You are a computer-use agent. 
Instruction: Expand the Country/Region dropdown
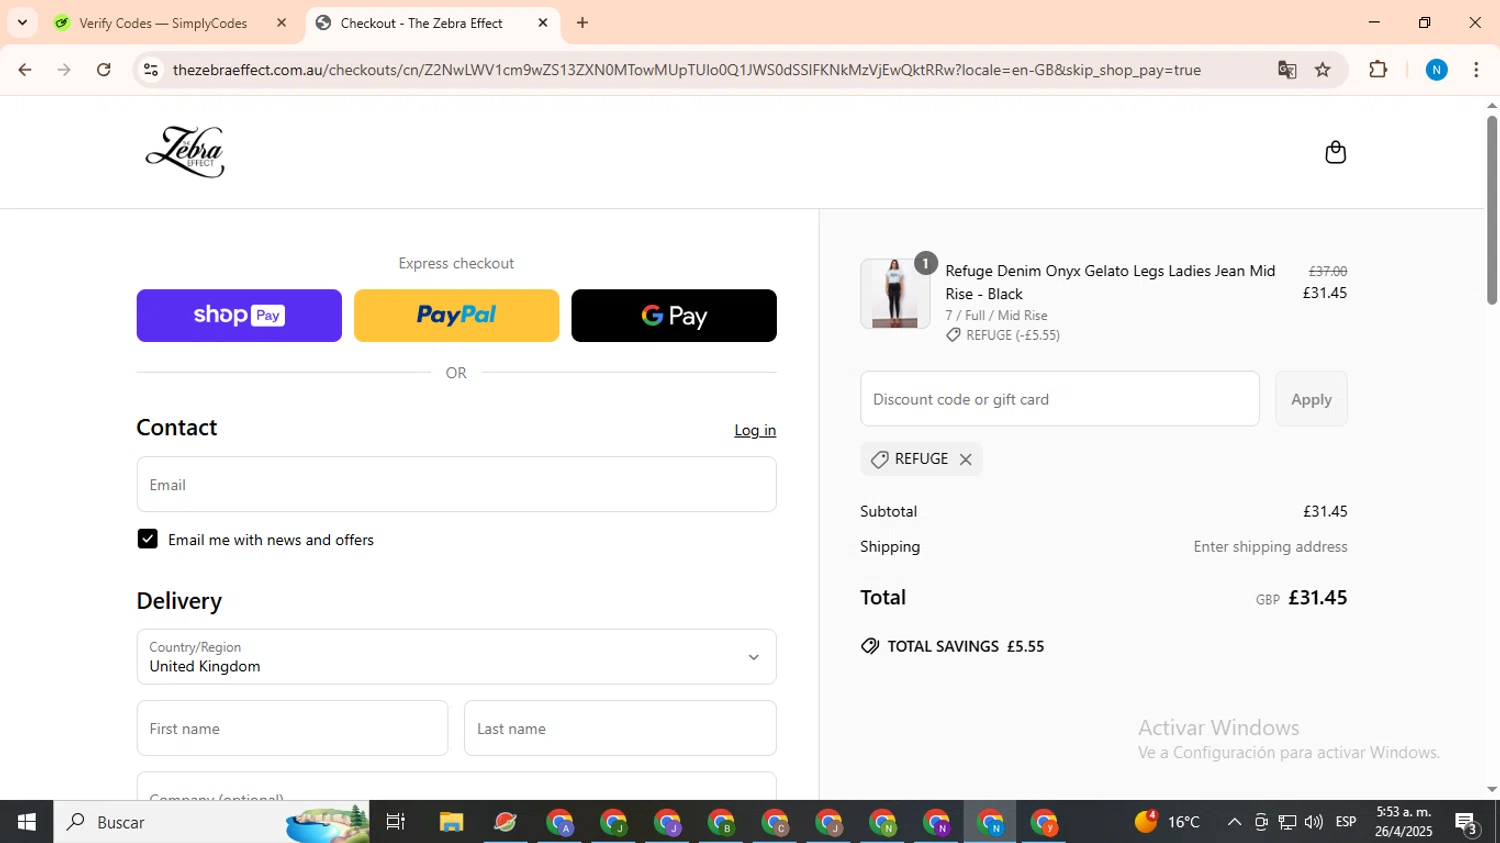click(456, 657)
